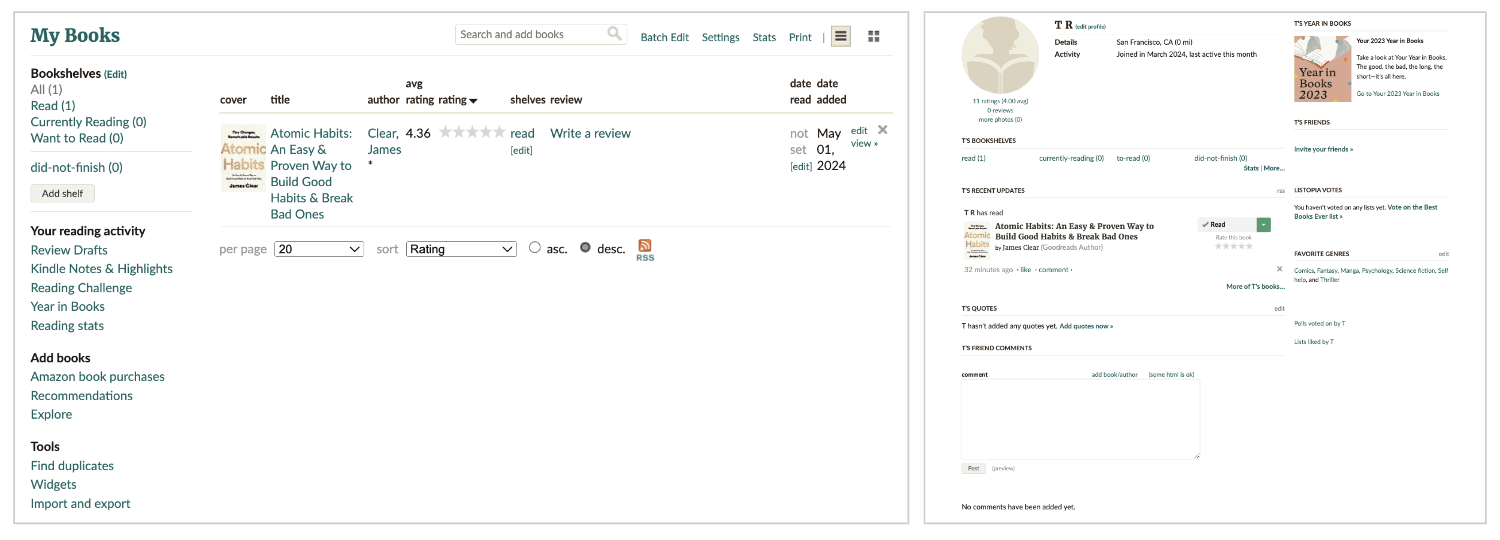The height and width of the screenshot is (540, 1500).
Task: Click inside the comment text area
Action: coord(1081,419)
